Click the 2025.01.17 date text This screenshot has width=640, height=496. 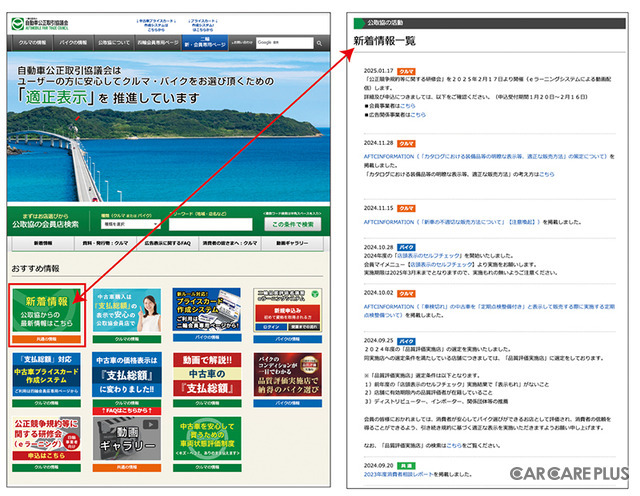click(378, 71)
